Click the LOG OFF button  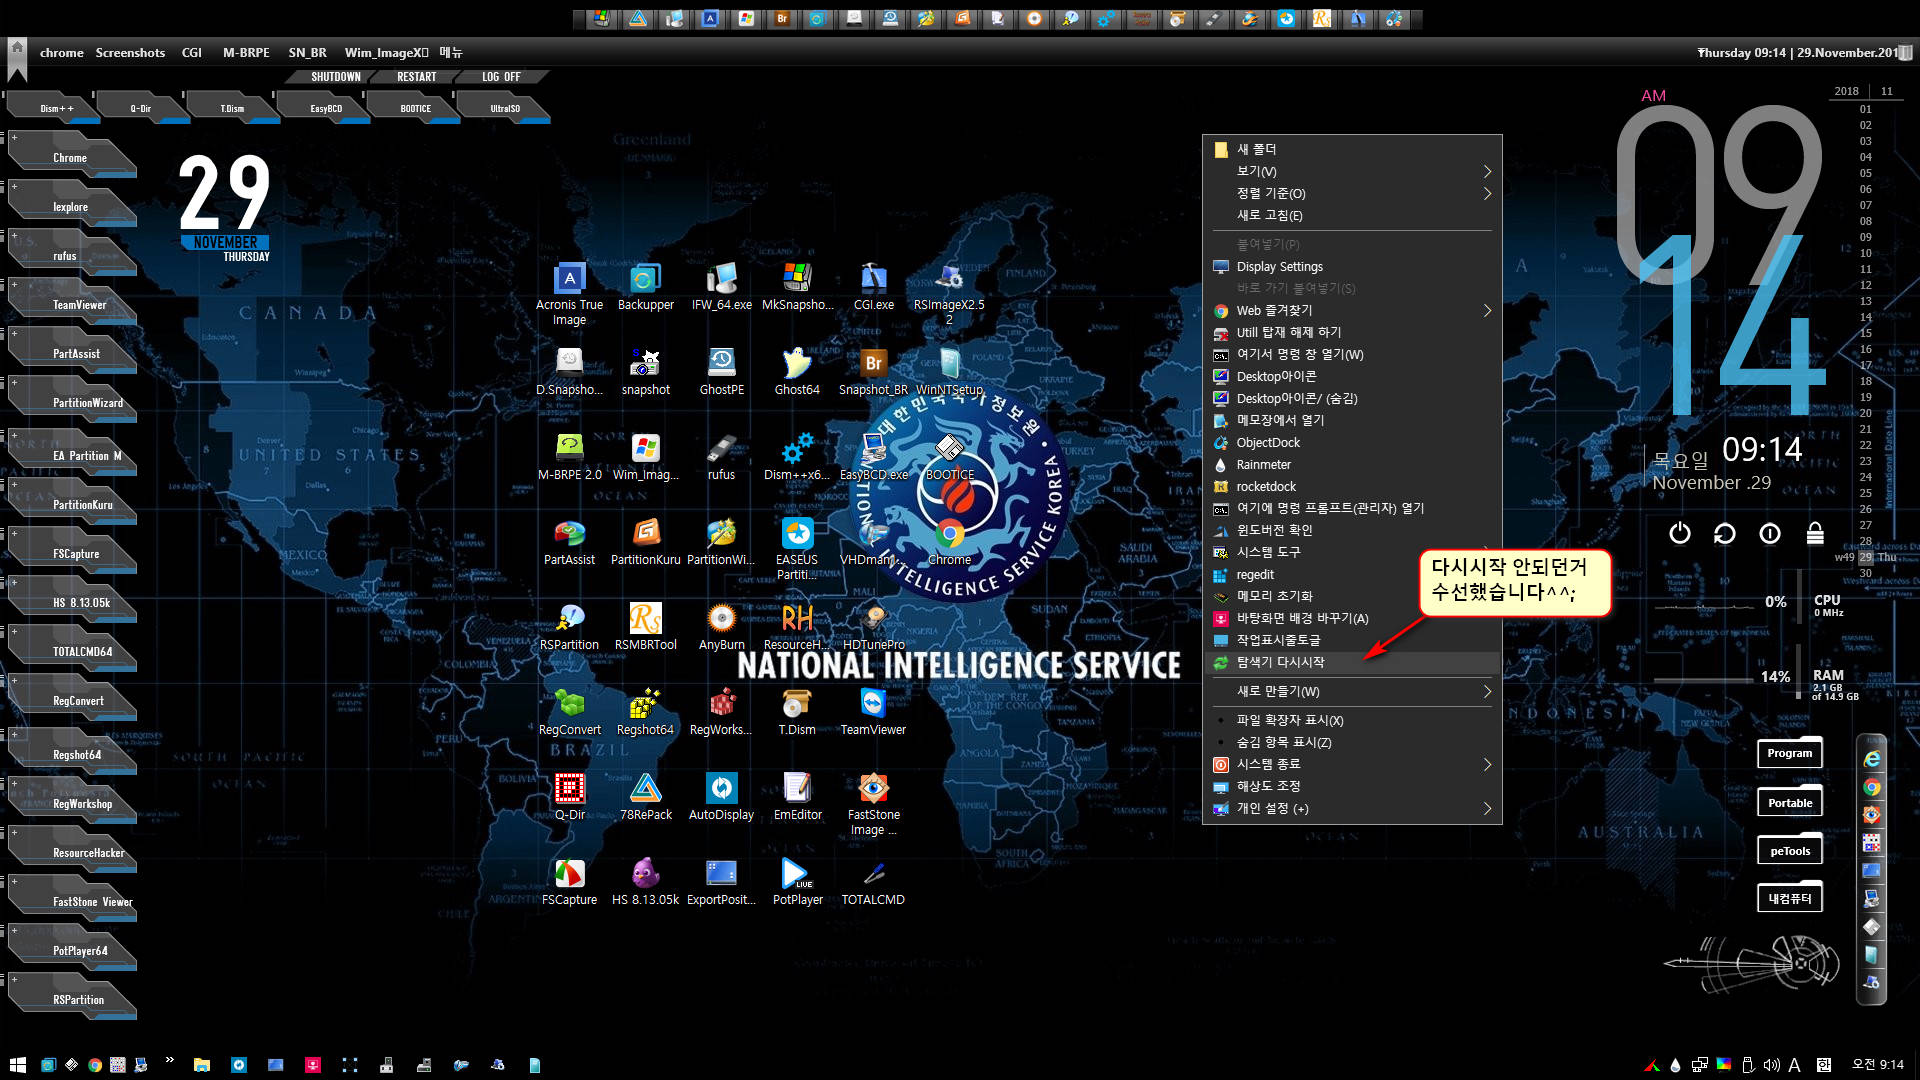click(501, 77)
